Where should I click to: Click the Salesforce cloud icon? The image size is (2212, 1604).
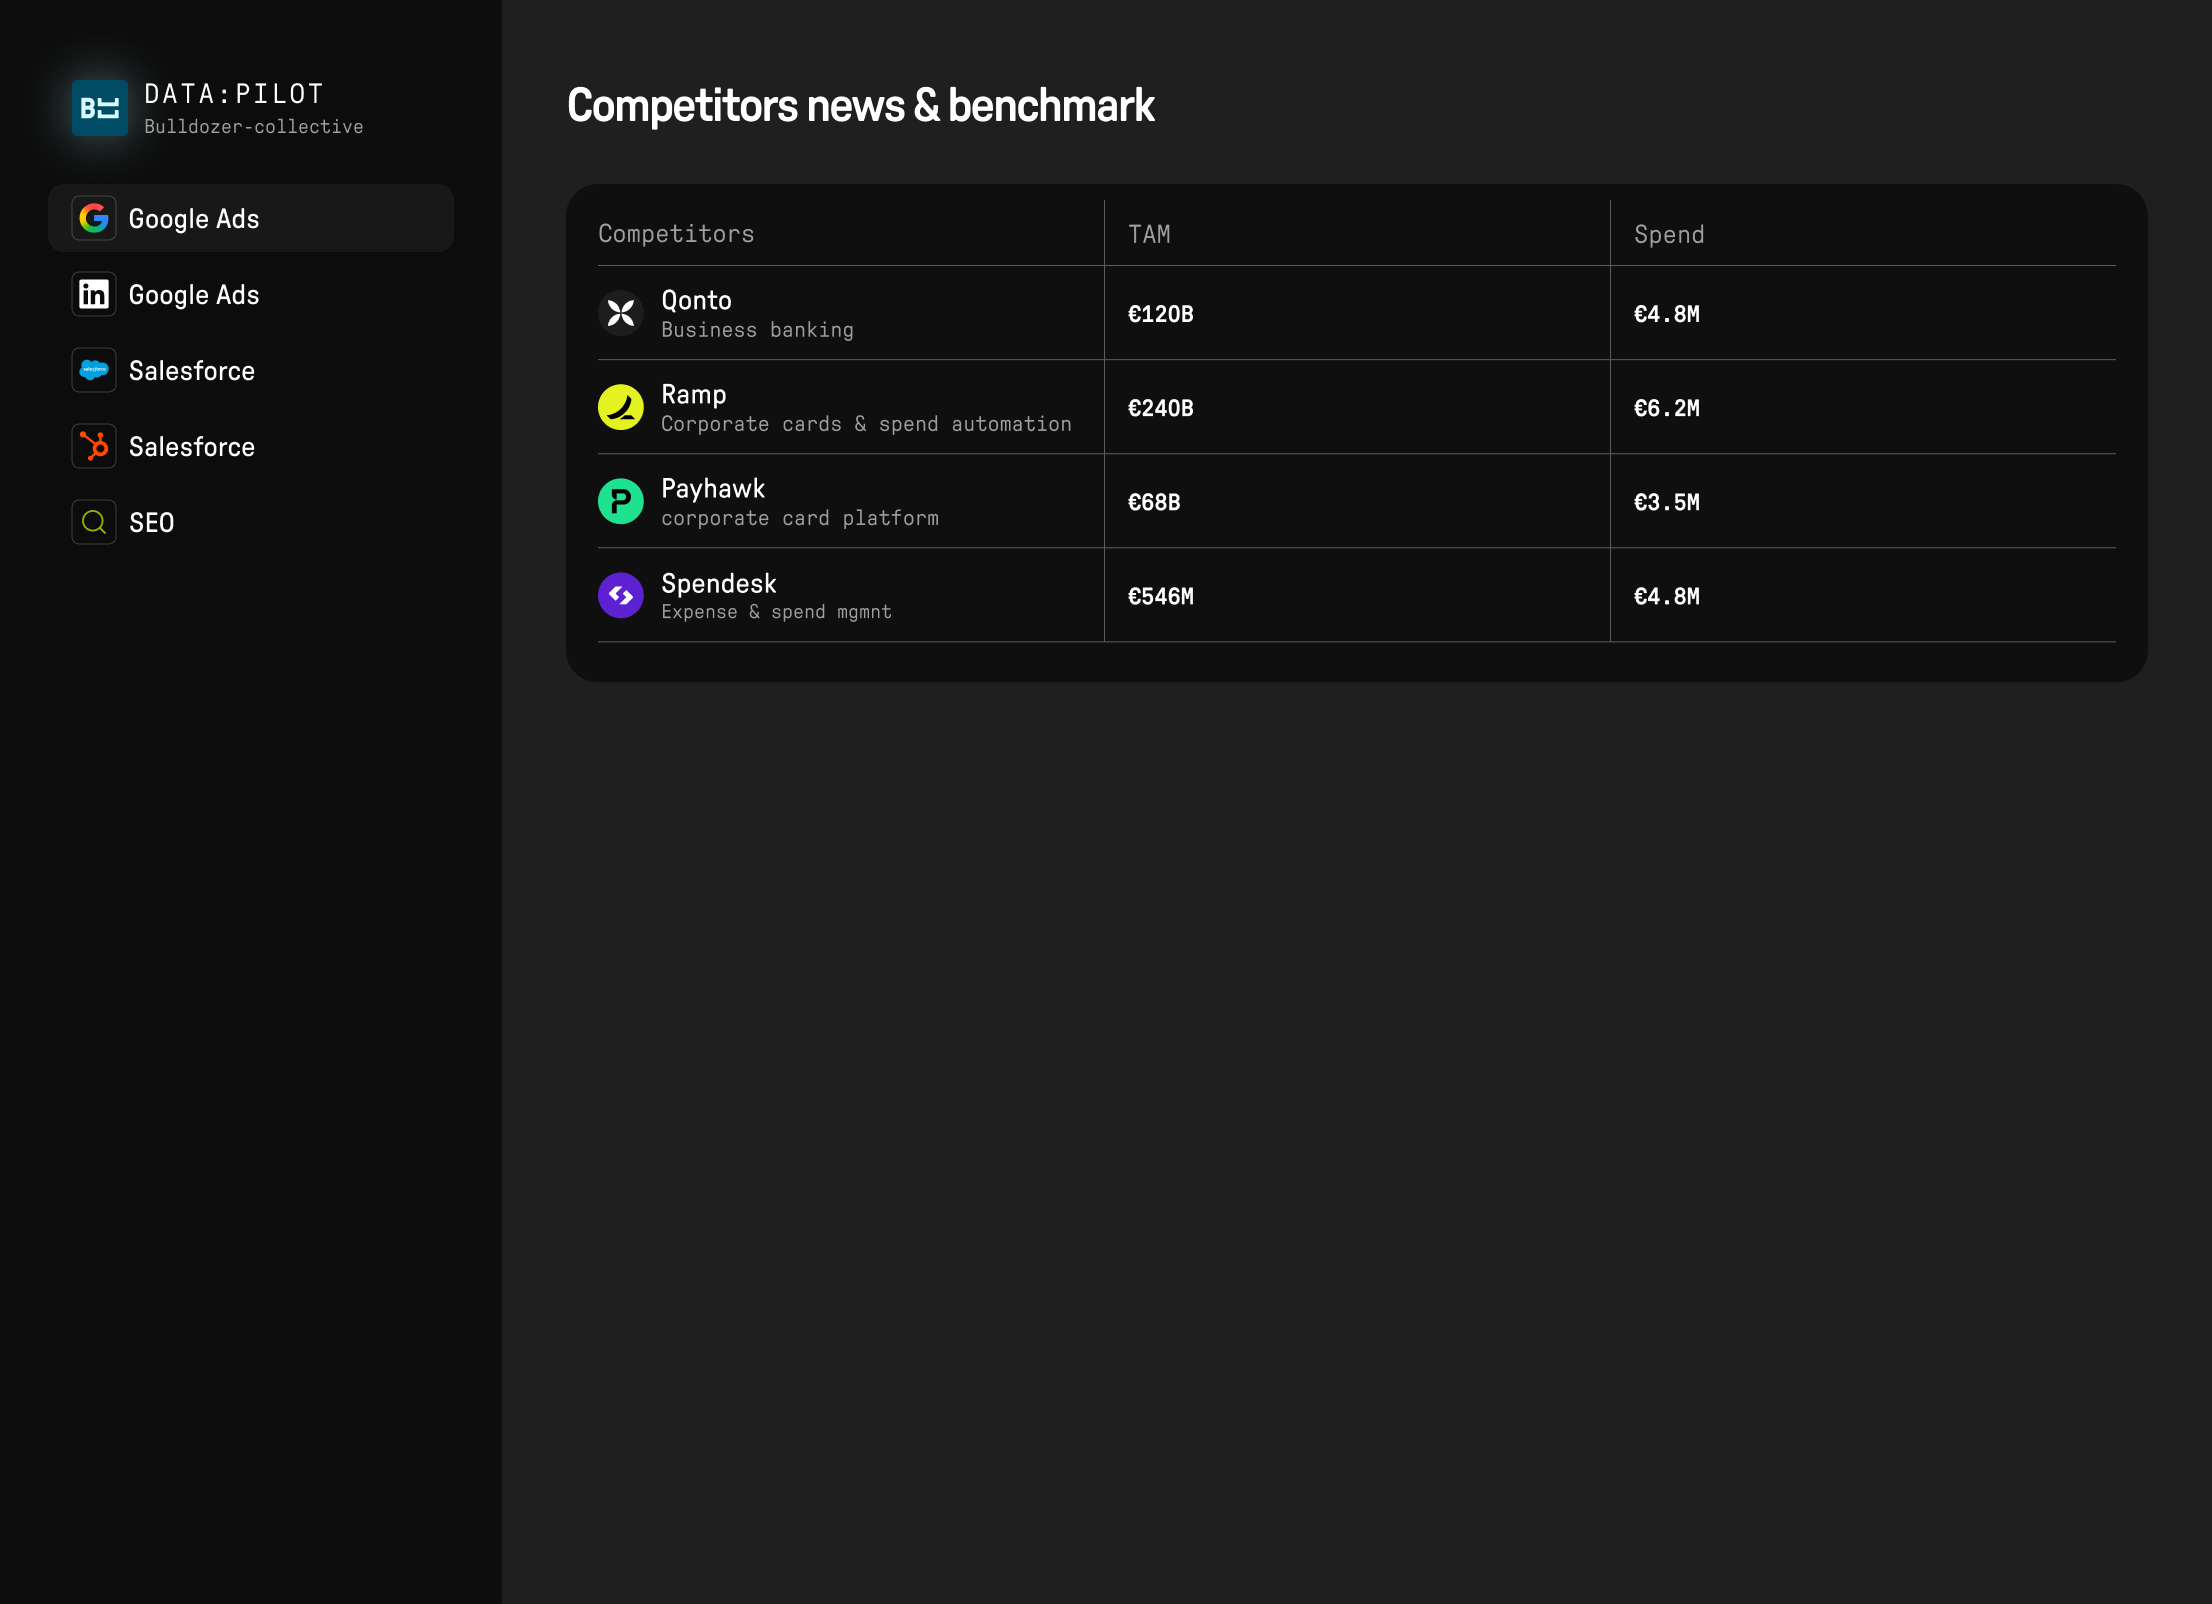[x=94, y=370]
